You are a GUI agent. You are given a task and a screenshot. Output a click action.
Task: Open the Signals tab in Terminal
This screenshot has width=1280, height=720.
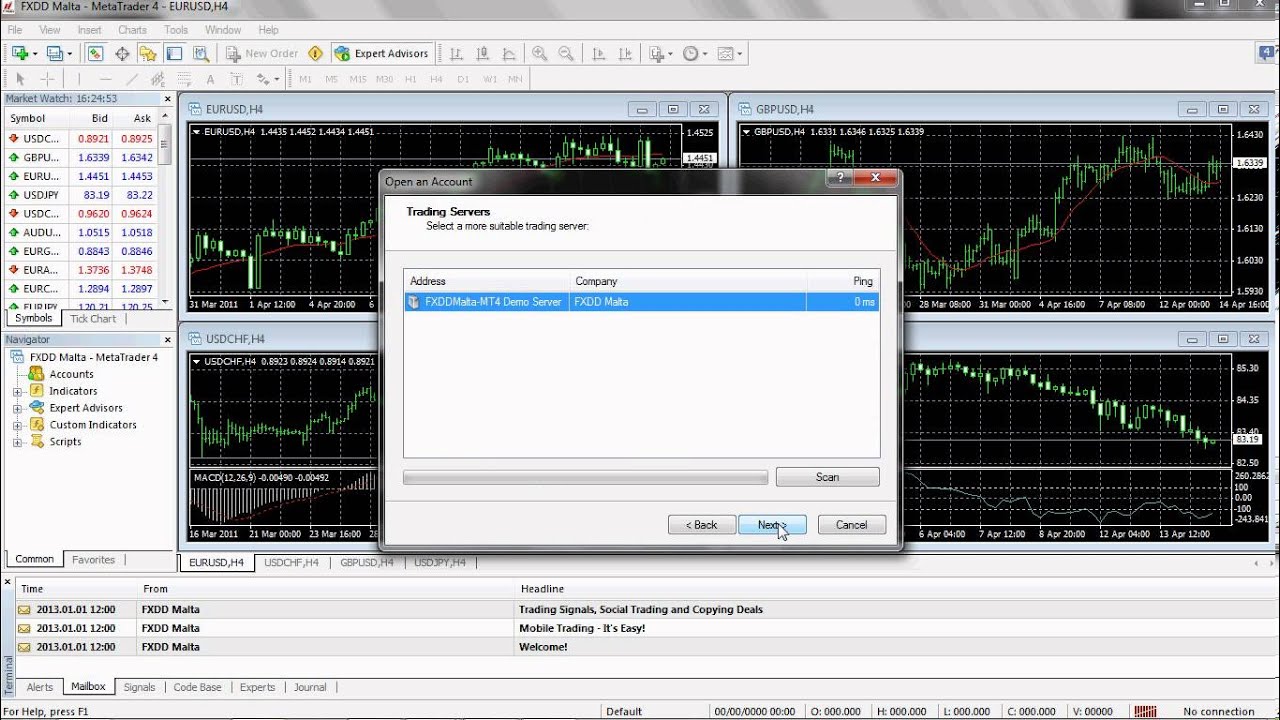pos(139,687)
